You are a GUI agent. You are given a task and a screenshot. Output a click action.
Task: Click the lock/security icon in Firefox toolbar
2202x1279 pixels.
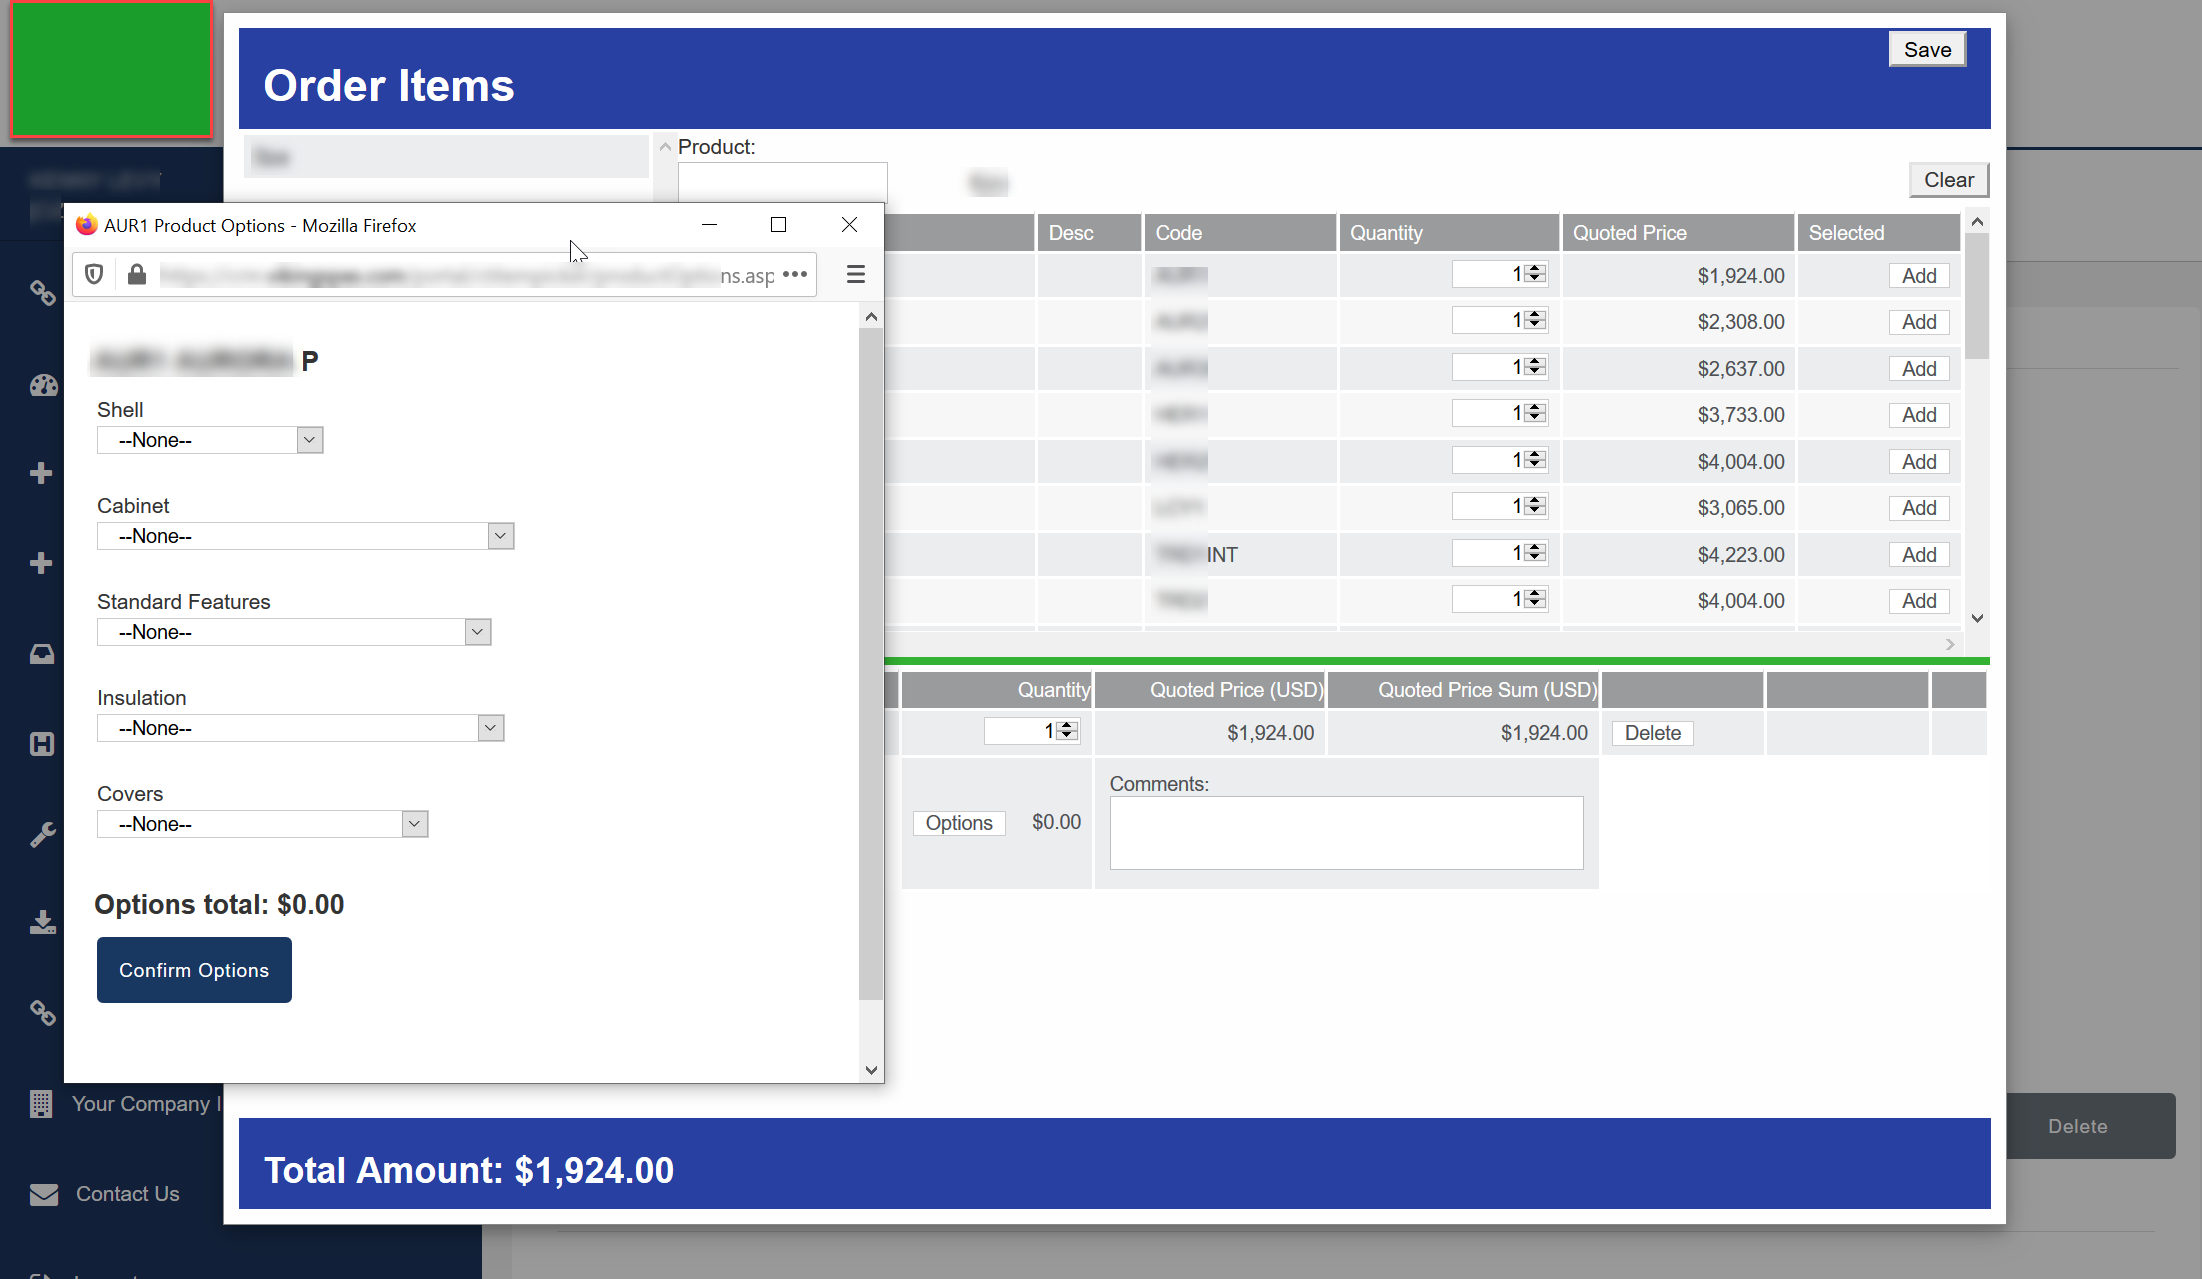pyautogui.click(x=135, y=274)
